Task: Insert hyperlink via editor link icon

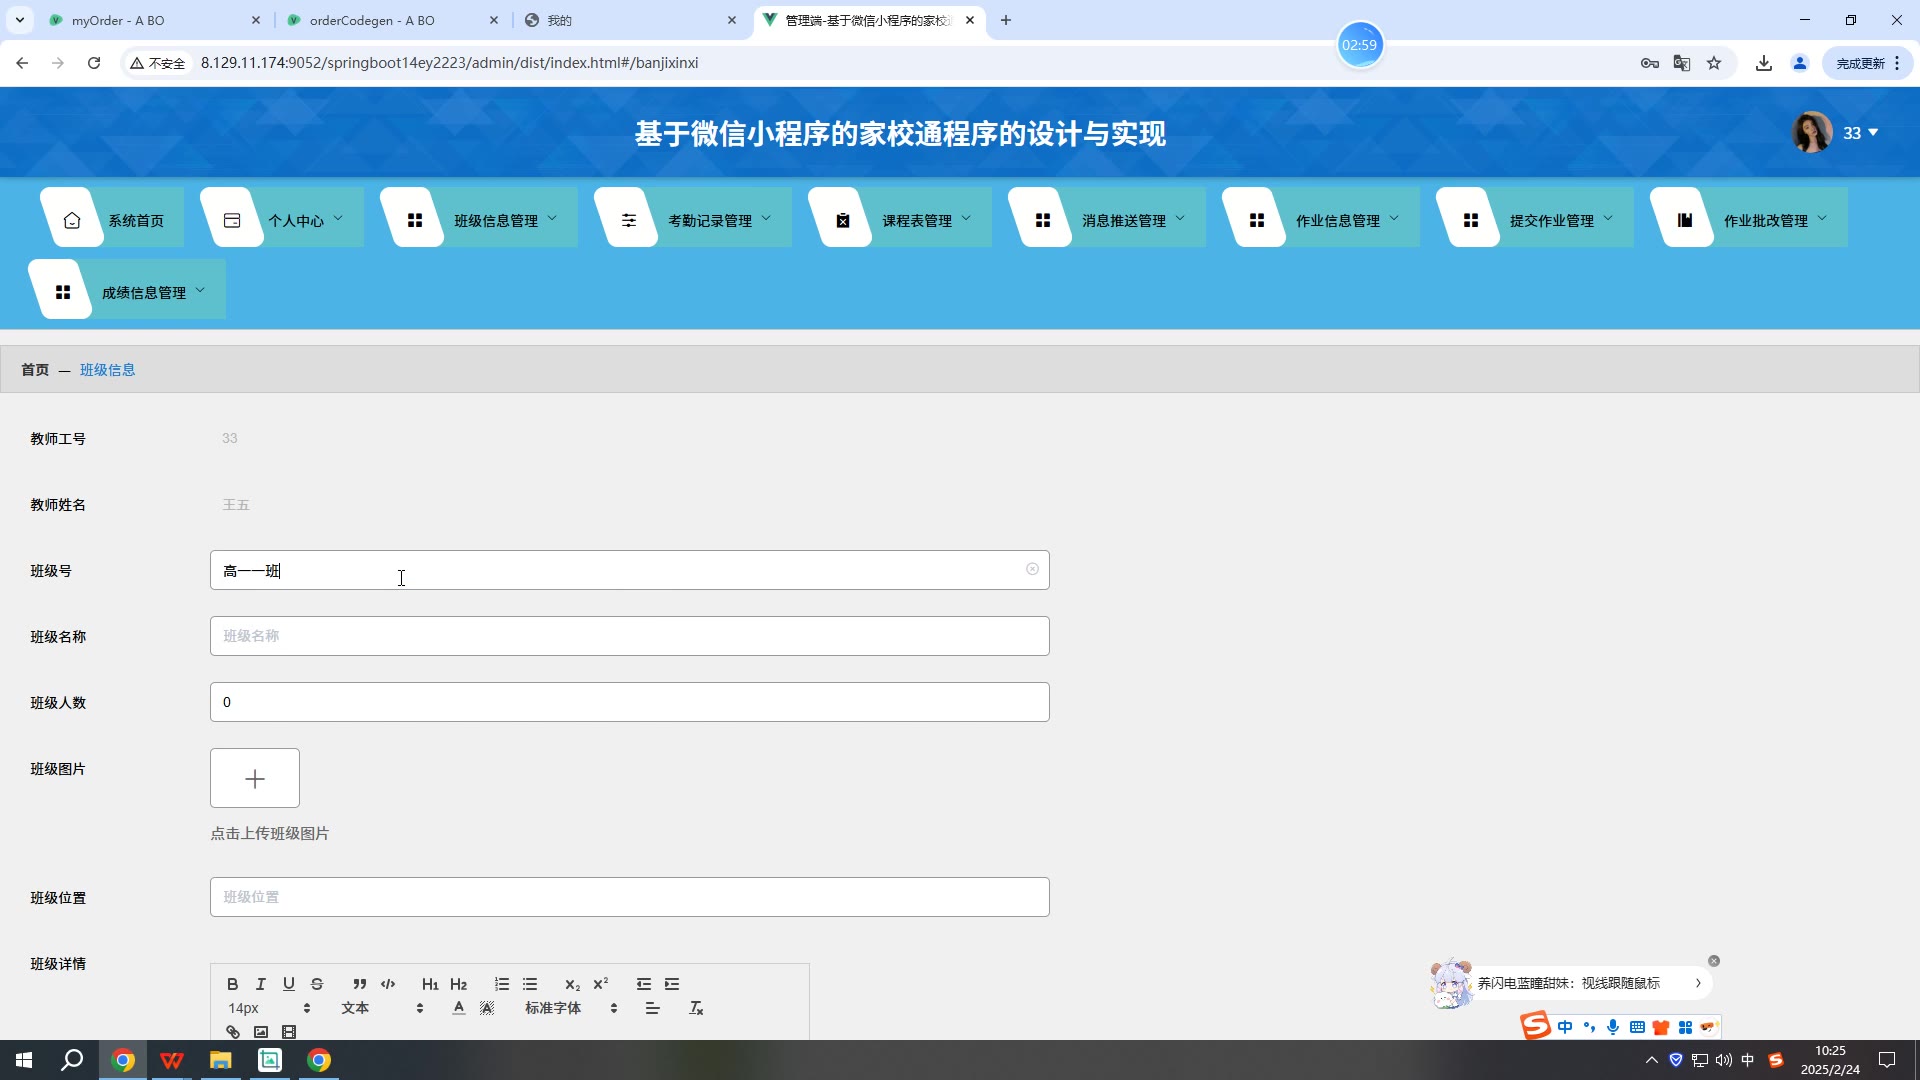Action: pos(233,1032)
